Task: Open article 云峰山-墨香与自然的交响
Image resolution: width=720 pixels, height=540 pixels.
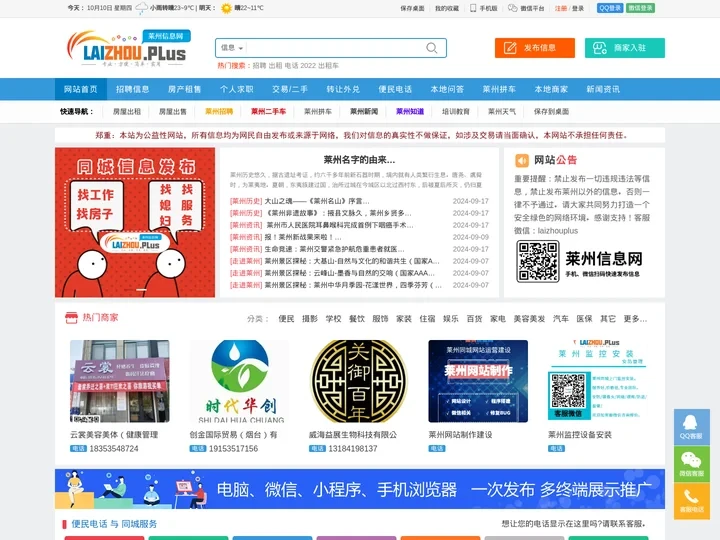Action: 350,273
